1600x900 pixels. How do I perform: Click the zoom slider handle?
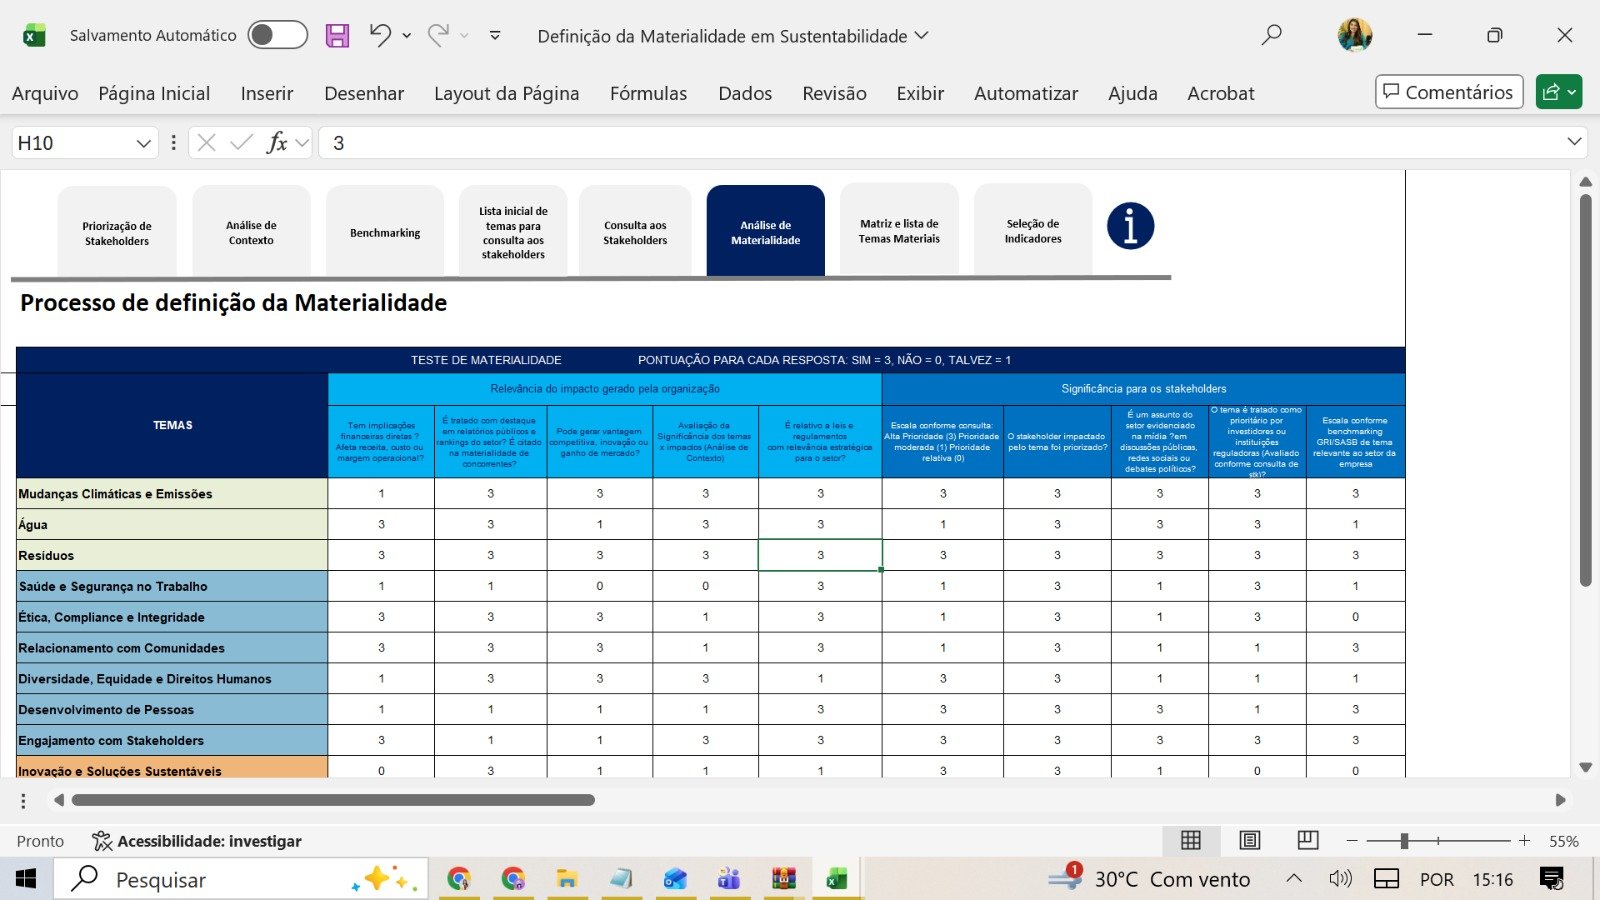tap(1404, 841)
